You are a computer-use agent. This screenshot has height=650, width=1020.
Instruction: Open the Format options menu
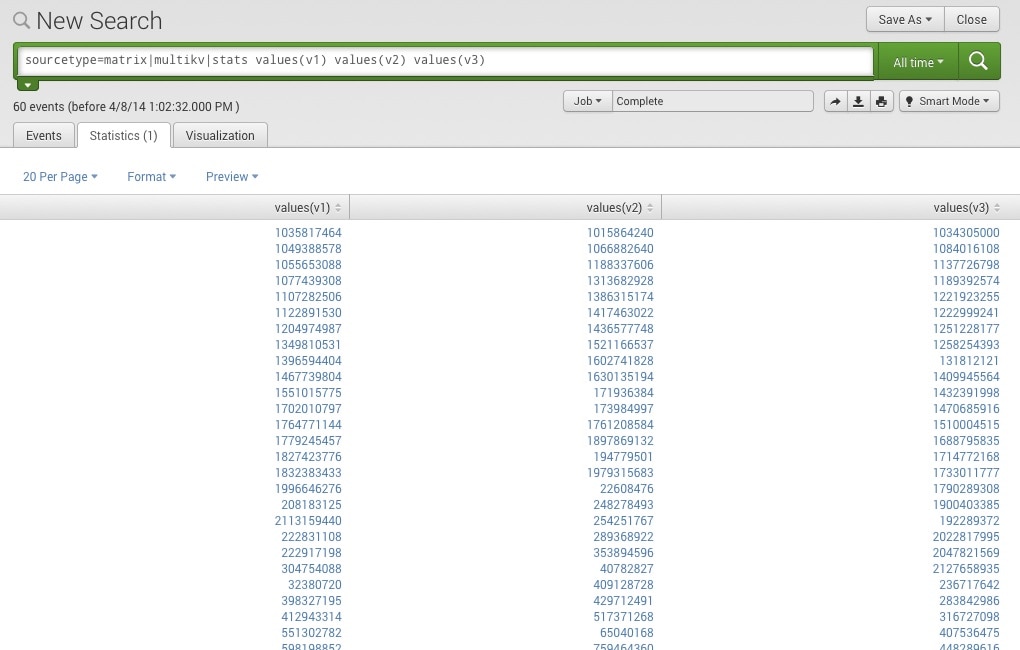pos(151,177)
